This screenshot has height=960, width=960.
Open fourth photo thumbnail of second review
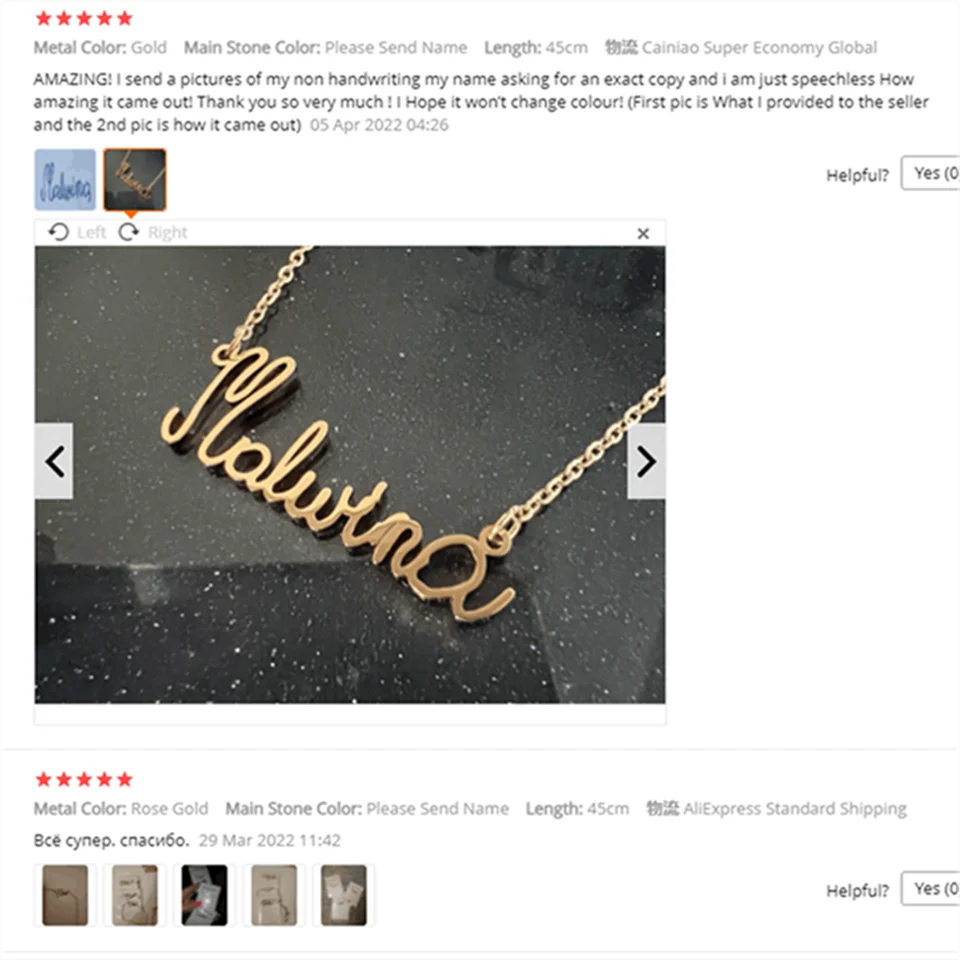274,894
